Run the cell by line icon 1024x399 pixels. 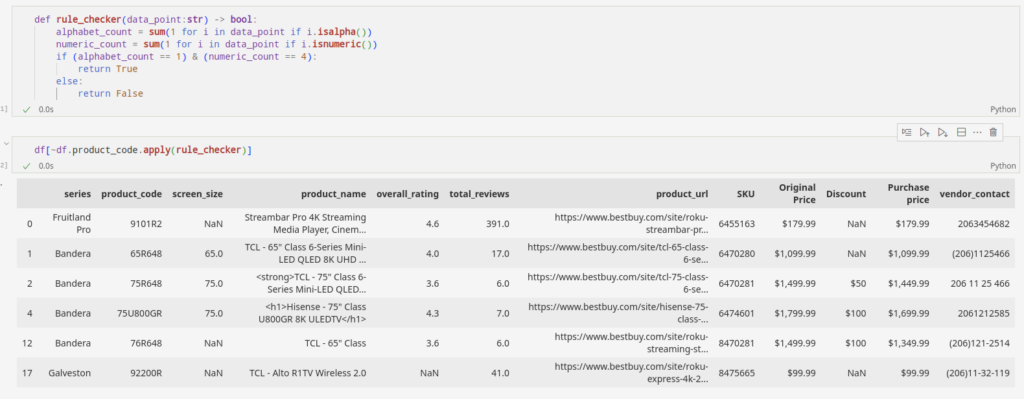click(x=906, y=132)
